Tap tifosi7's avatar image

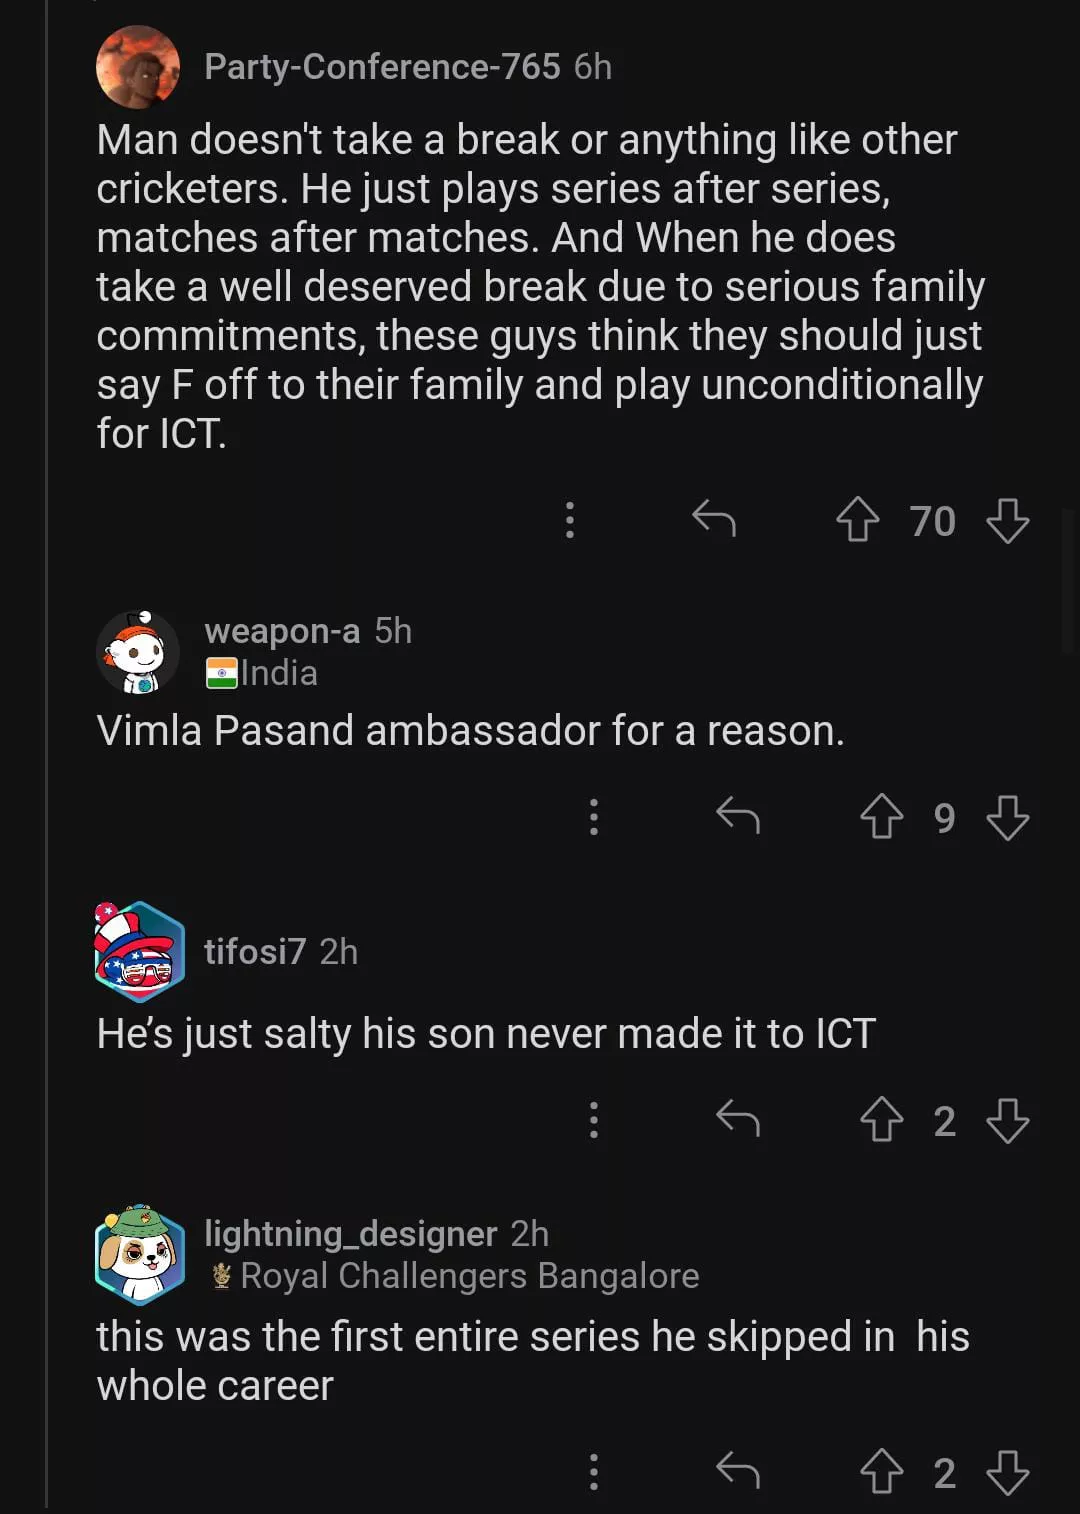[x=139, y=951]
